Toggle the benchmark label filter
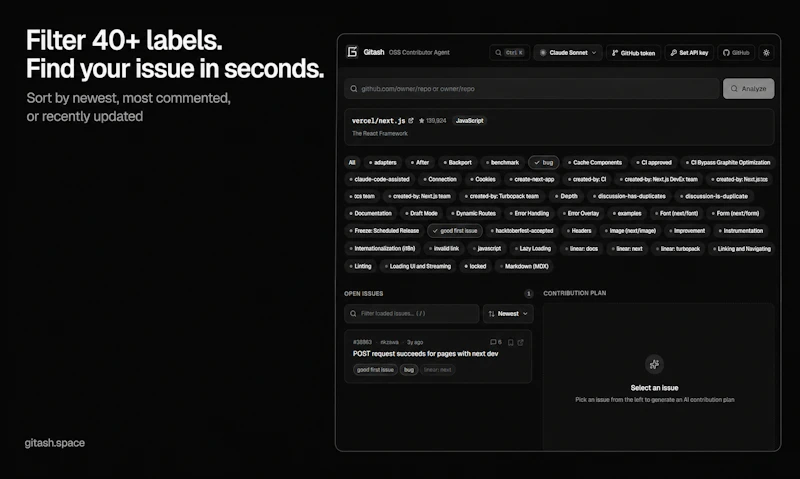Screen dimensions: 800x479 tap(503, 163)
